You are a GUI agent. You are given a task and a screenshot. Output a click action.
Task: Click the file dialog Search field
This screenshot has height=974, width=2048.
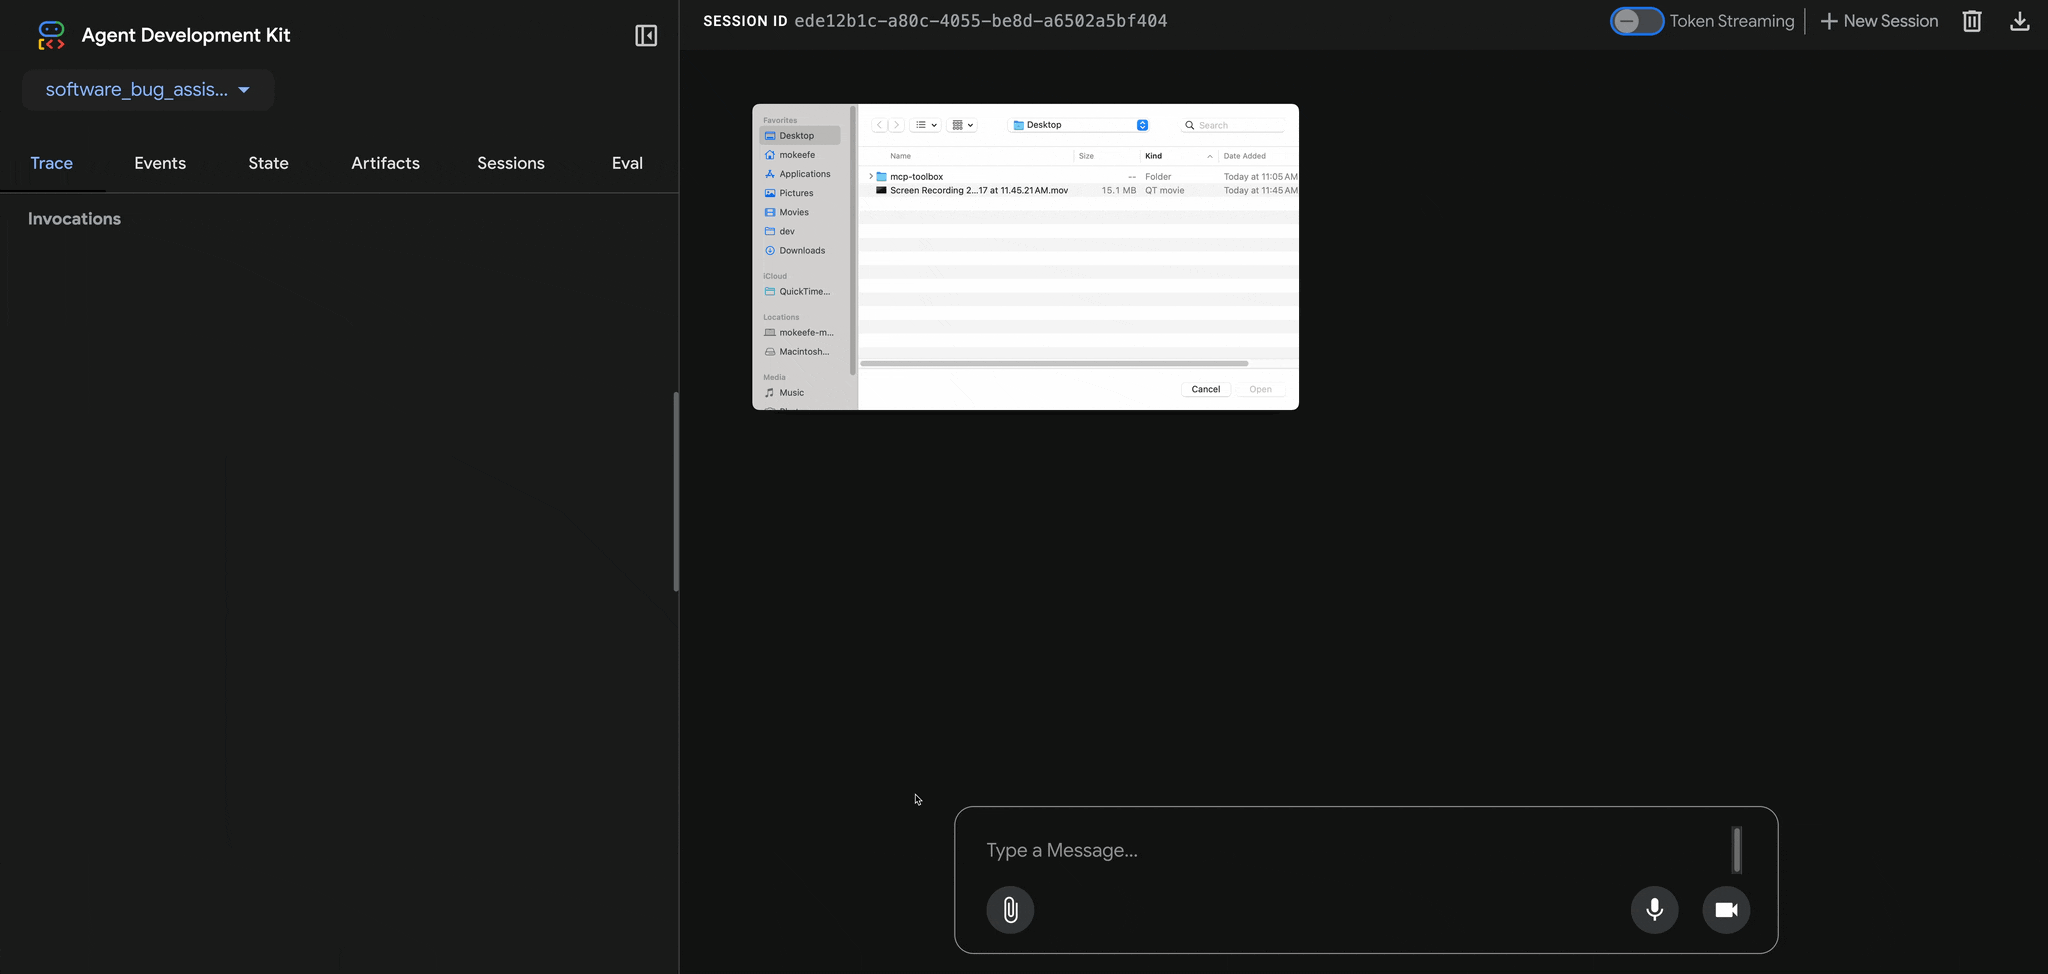coord(1233,125)
